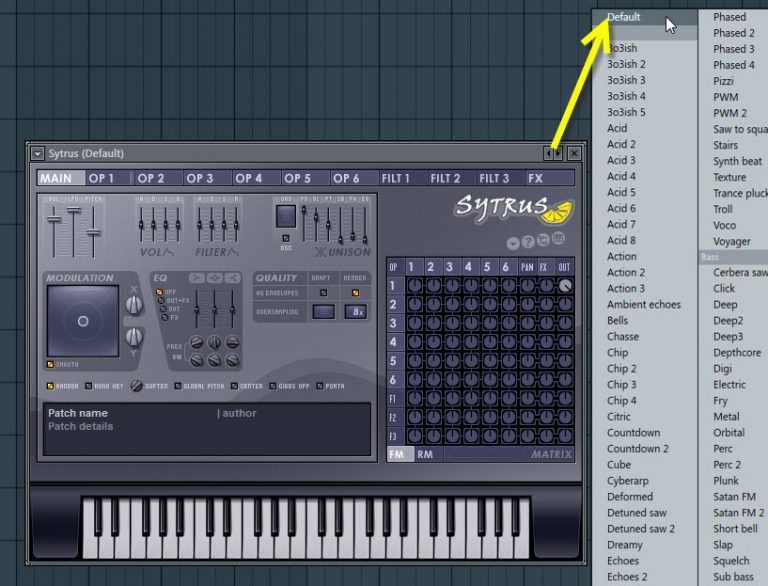The width and height of the screenshot is (768, 586).
Task: Click the first EQ FREQ knob
Action: (x=196, y=342)
